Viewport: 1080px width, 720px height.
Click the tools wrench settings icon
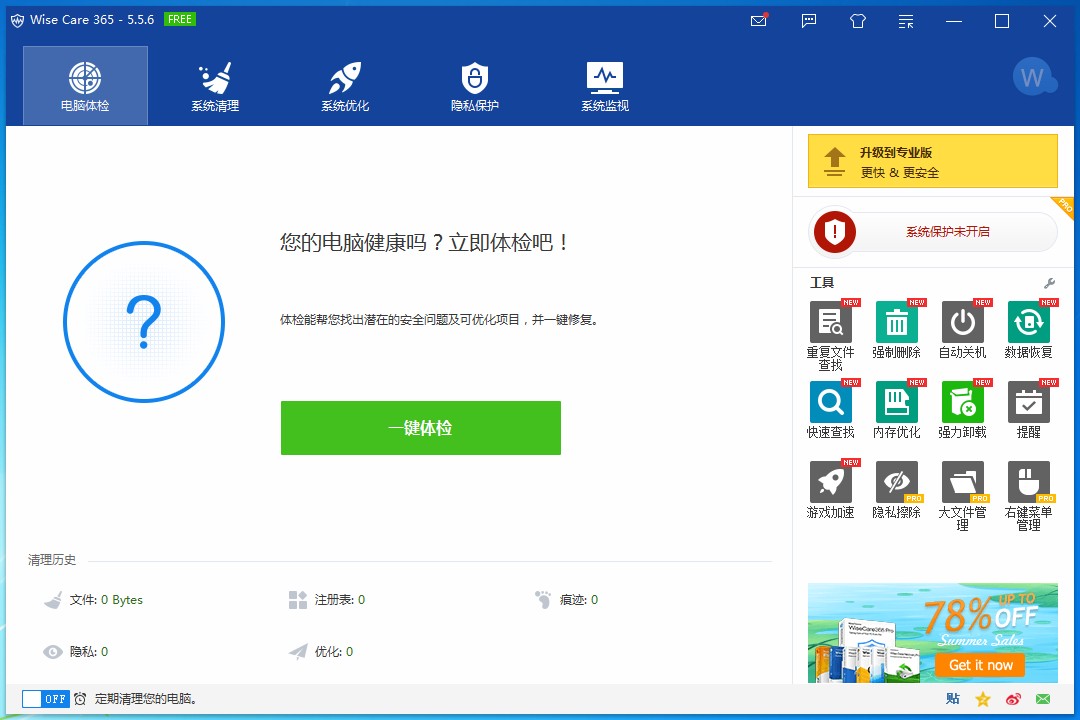coord(1049,283)
